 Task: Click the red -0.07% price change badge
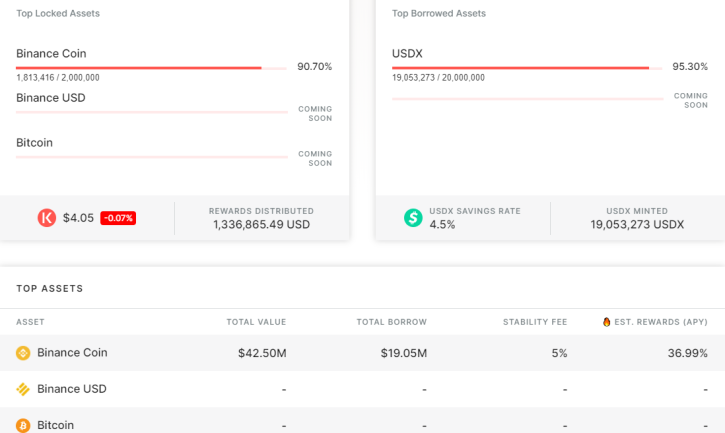click(x=118, y=218)
